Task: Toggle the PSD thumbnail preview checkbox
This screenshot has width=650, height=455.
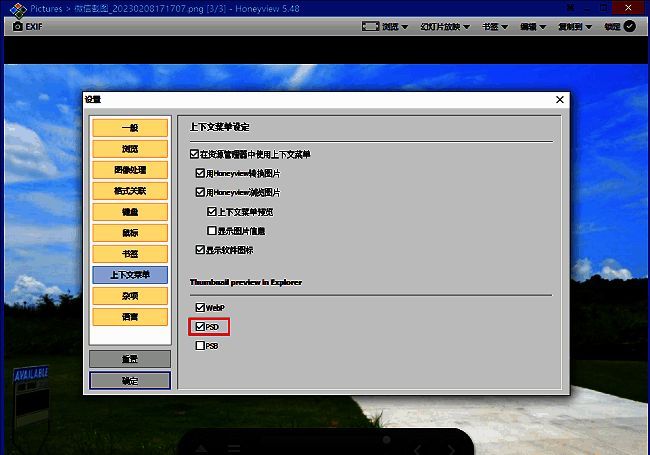Action: tap(200, 327)
